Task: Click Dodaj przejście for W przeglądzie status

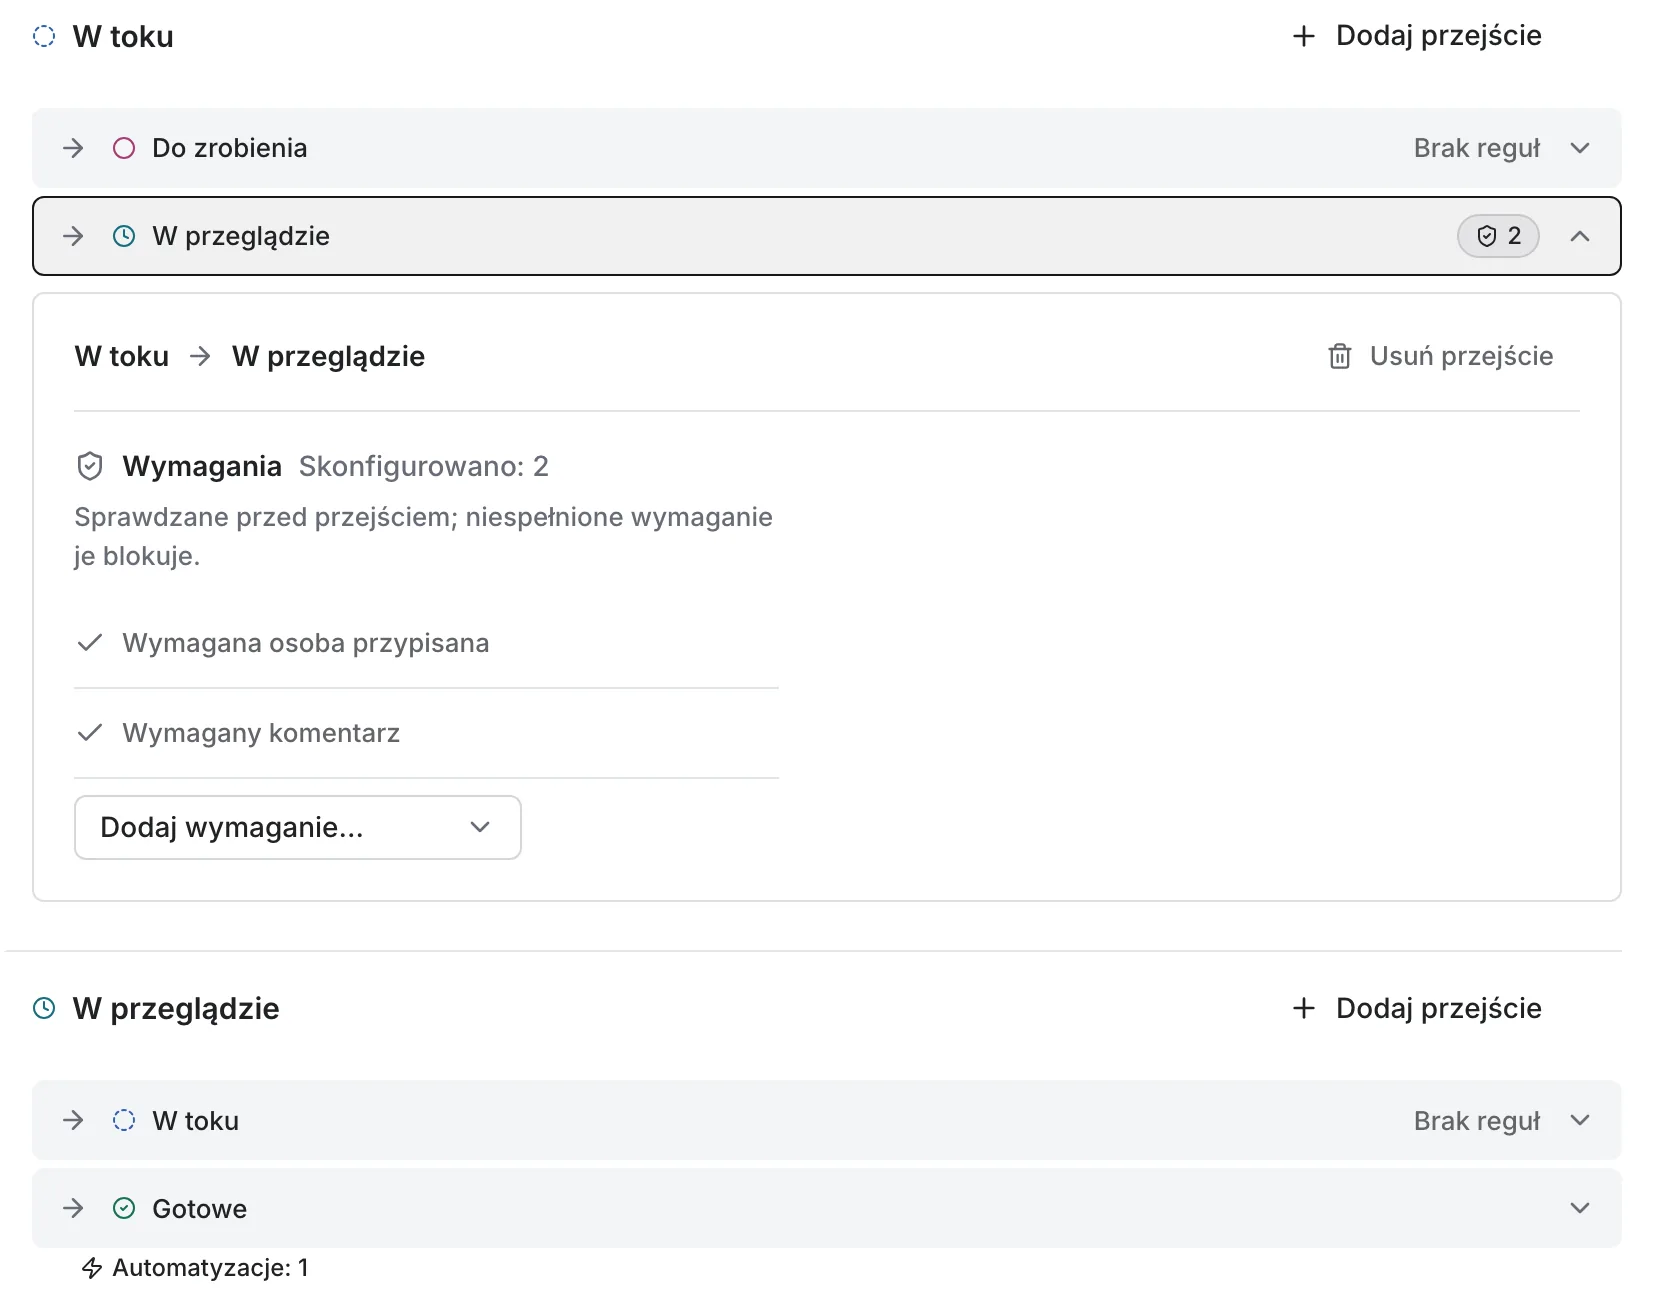Action: [x=1417, y=1008]
